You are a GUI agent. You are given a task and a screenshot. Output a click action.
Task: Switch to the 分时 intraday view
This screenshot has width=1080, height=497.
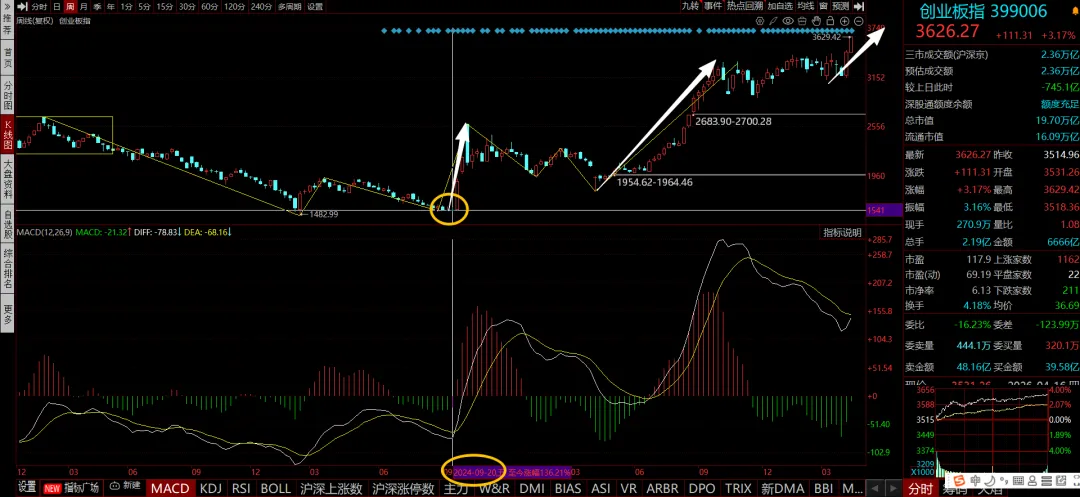(39, 7)
